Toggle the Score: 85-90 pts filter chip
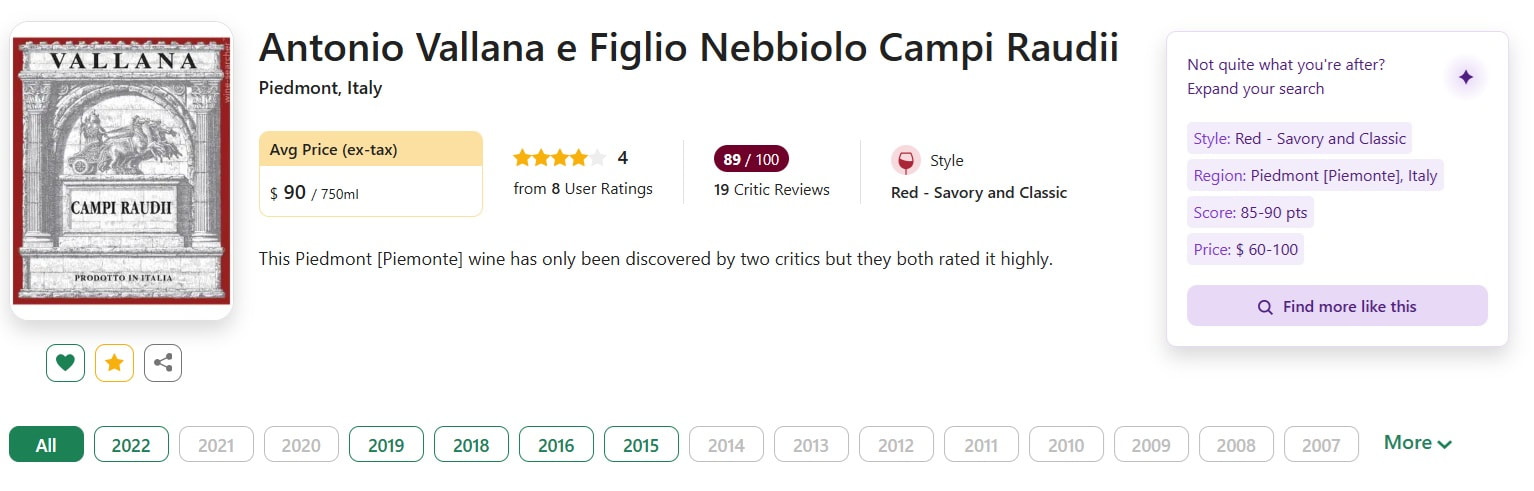The height and width of the screenshot is (491, 1534). (x=1250, y=213)
